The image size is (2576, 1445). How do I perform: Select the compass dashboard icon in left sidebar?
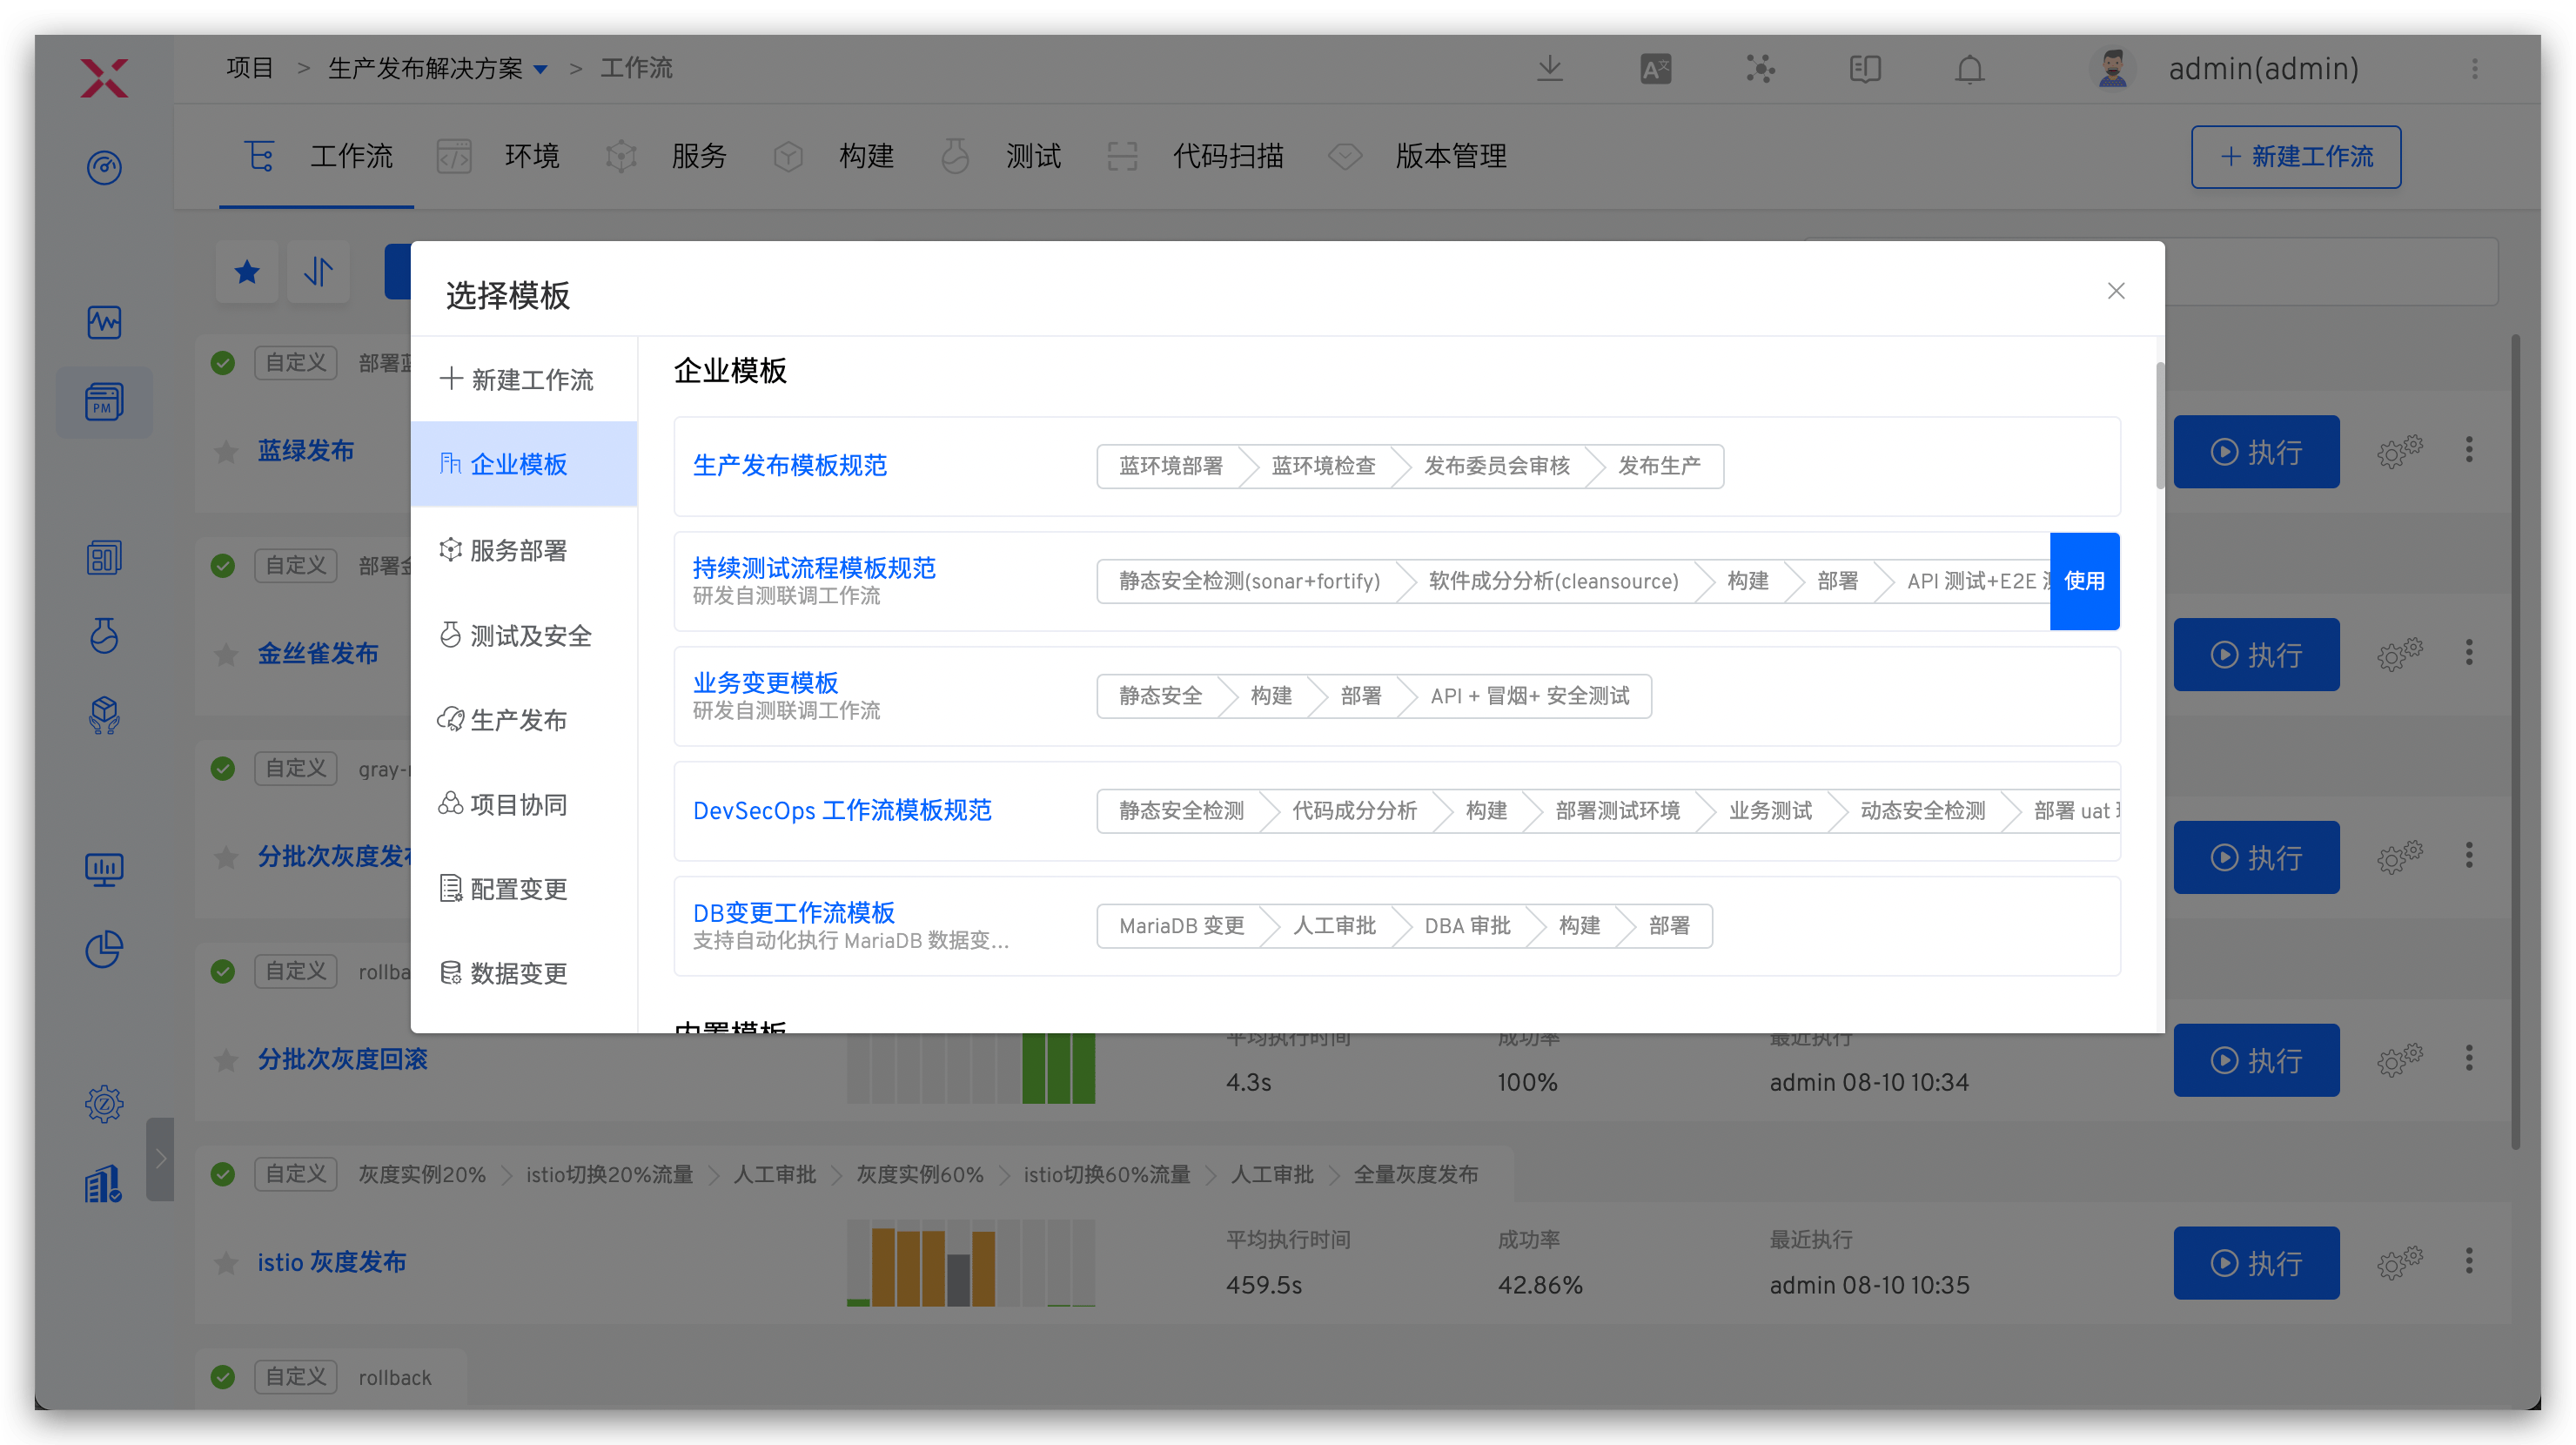[x=104, y=168]
